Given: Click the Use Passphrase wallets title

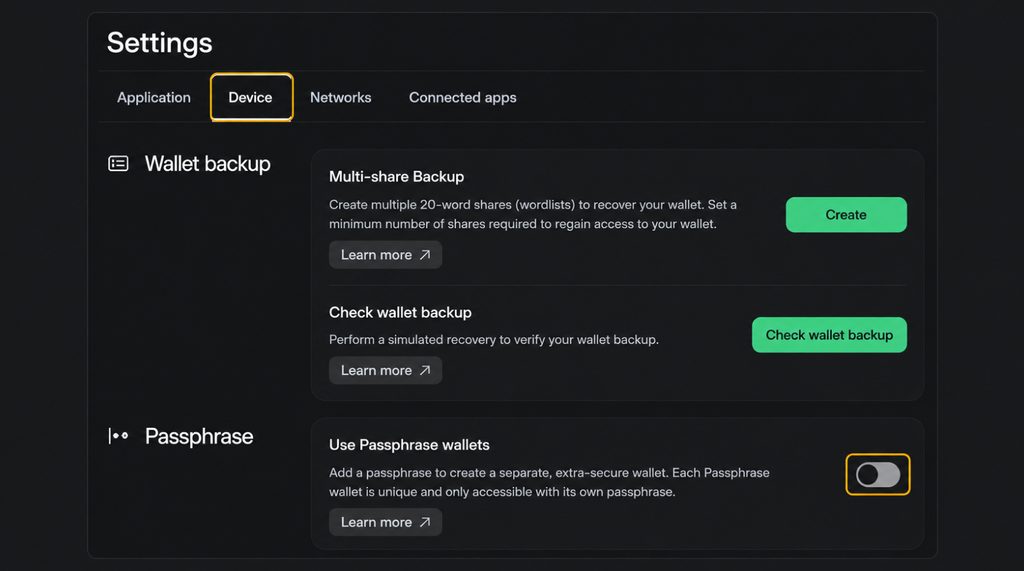Looking at the screenshot, I should tap(409, 445).
